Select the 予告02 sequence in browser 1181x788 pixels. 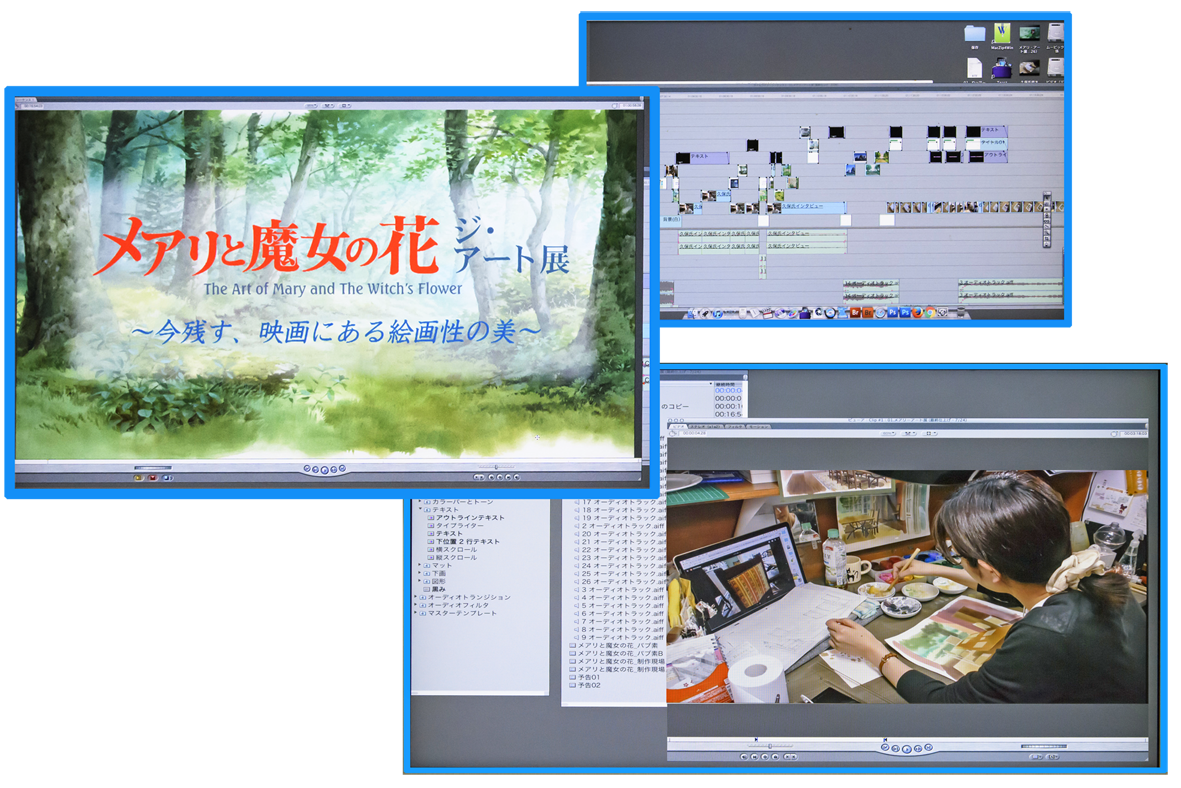[x=585, y=686]
